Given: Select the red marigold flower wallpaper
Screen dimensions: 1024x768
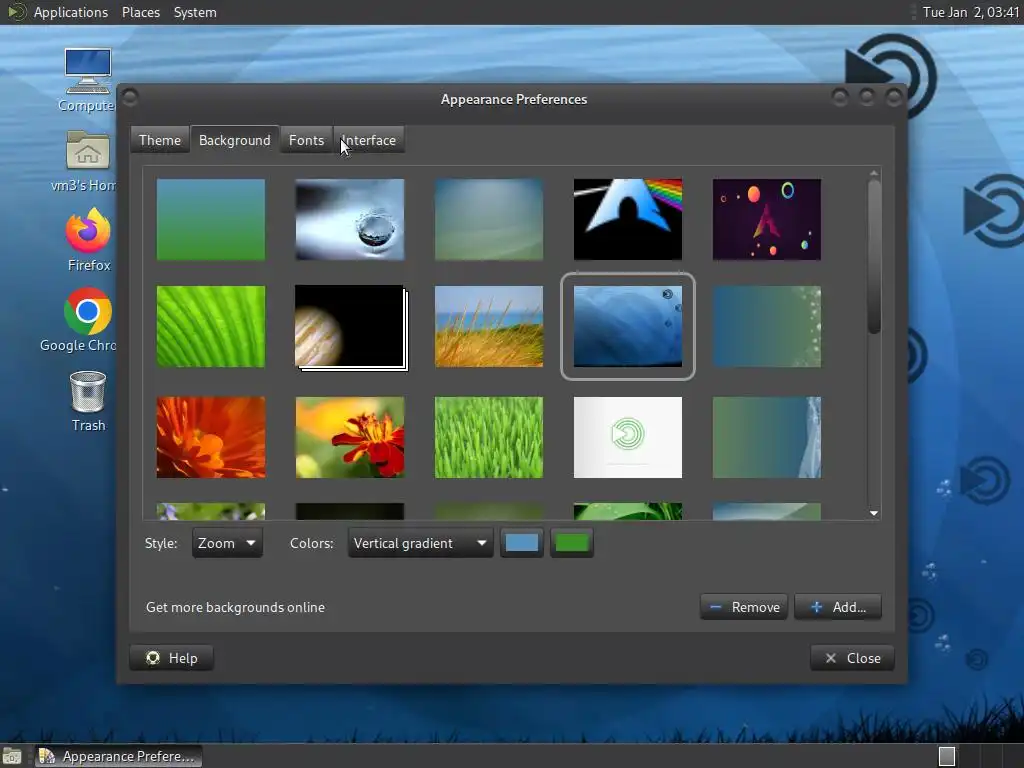Looking at the screenshot, I should click(x=350, y=438).
